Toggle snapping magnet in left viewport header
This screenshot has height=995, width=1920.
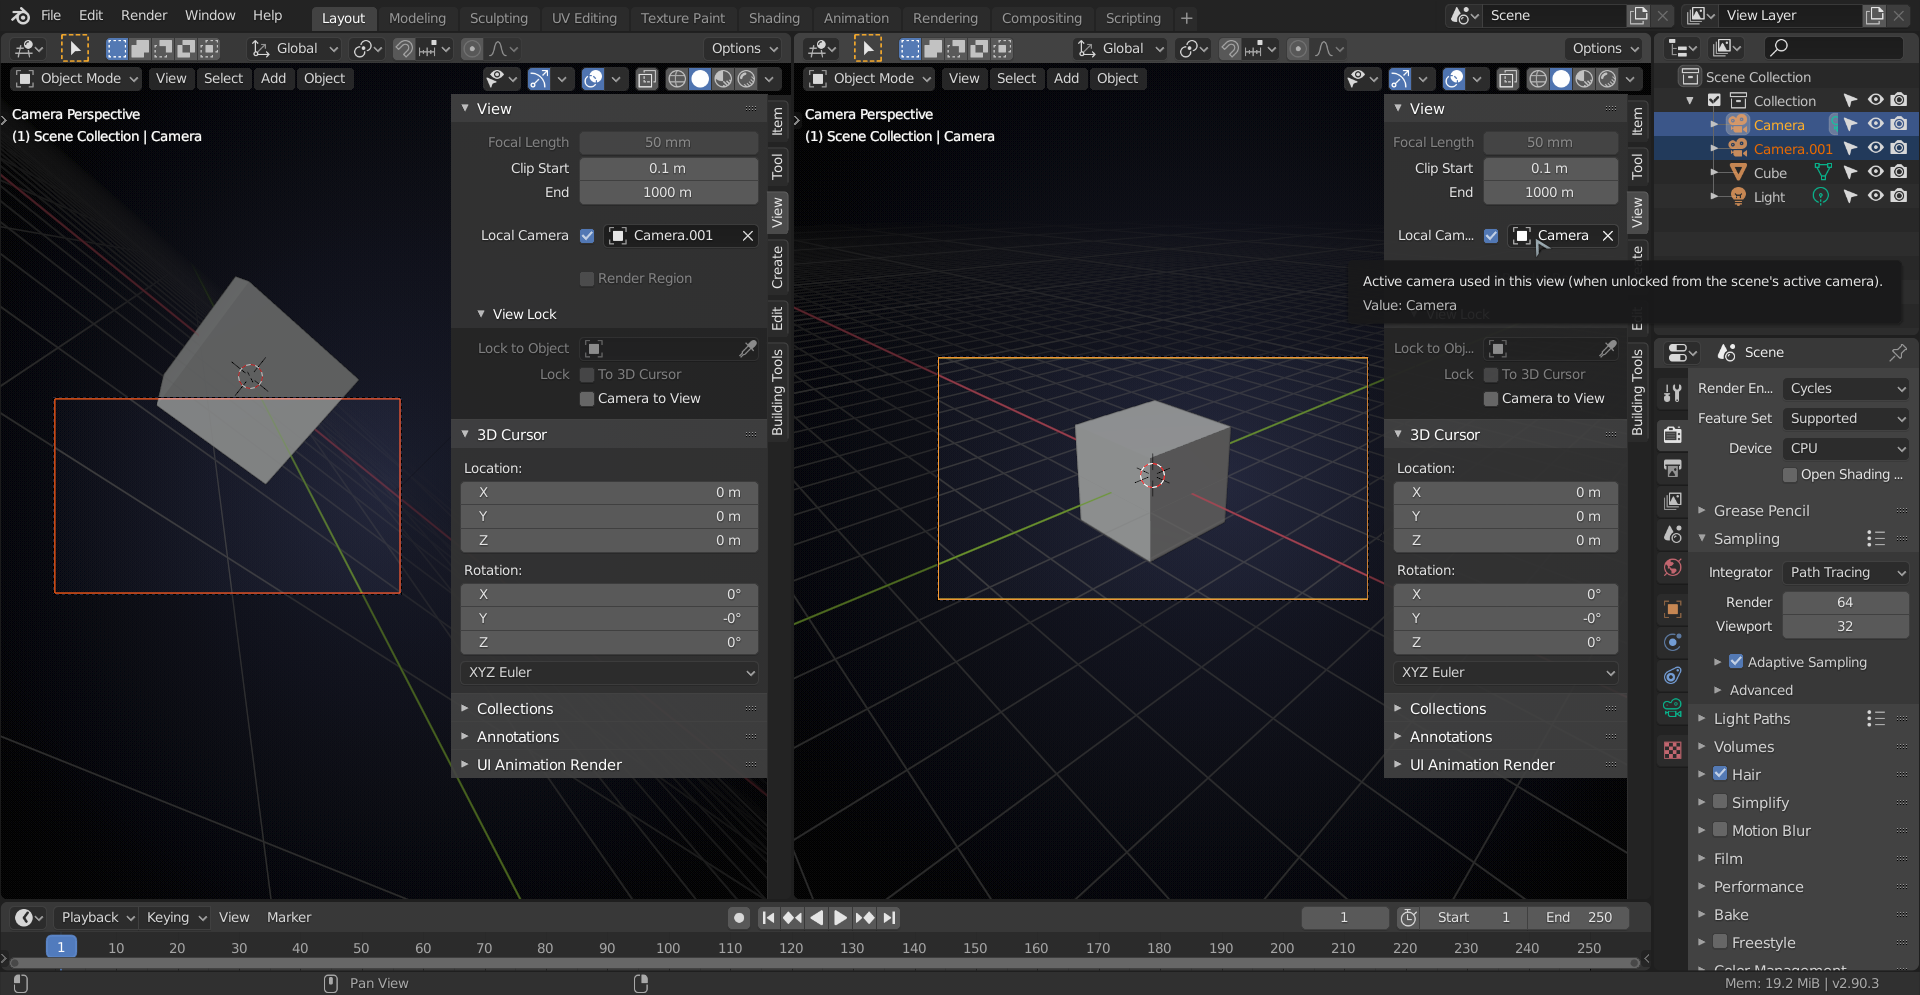pos(404,48)
